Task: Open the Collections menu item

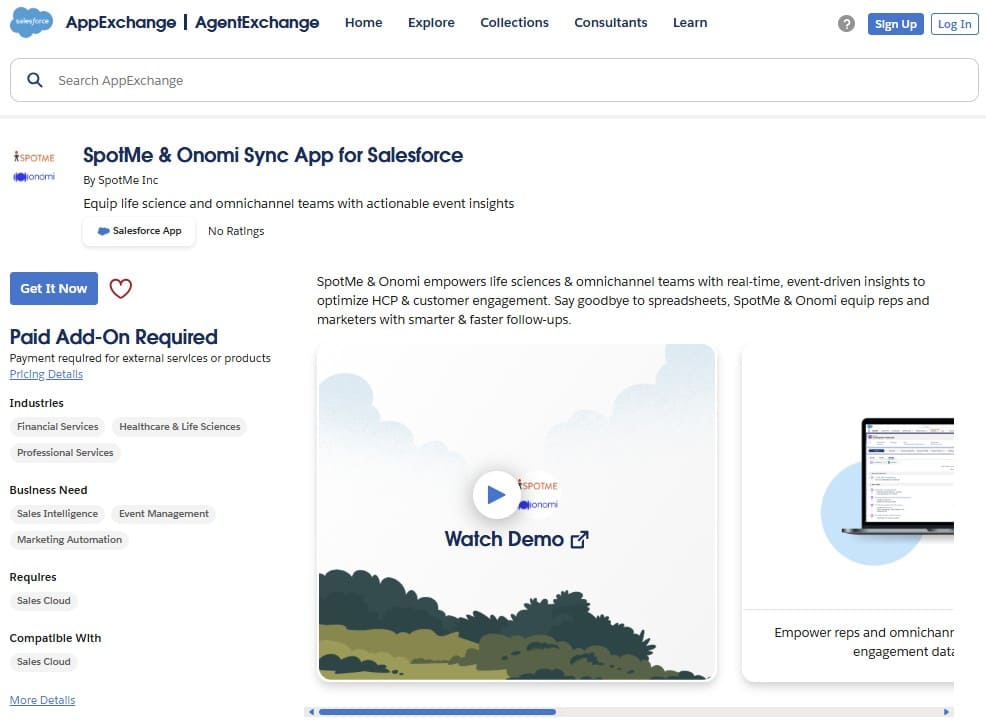Action: [x=514, y=23]
